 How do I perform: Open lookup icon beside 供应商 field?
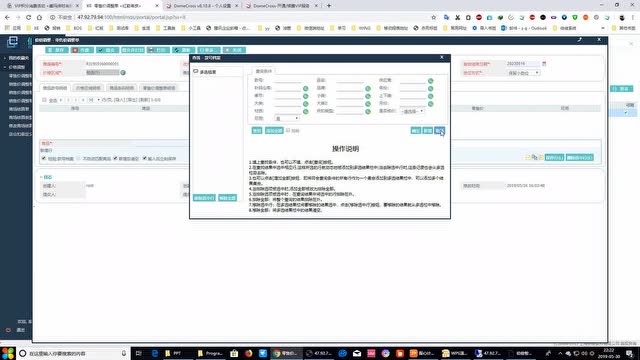click(x=430, y=81)
